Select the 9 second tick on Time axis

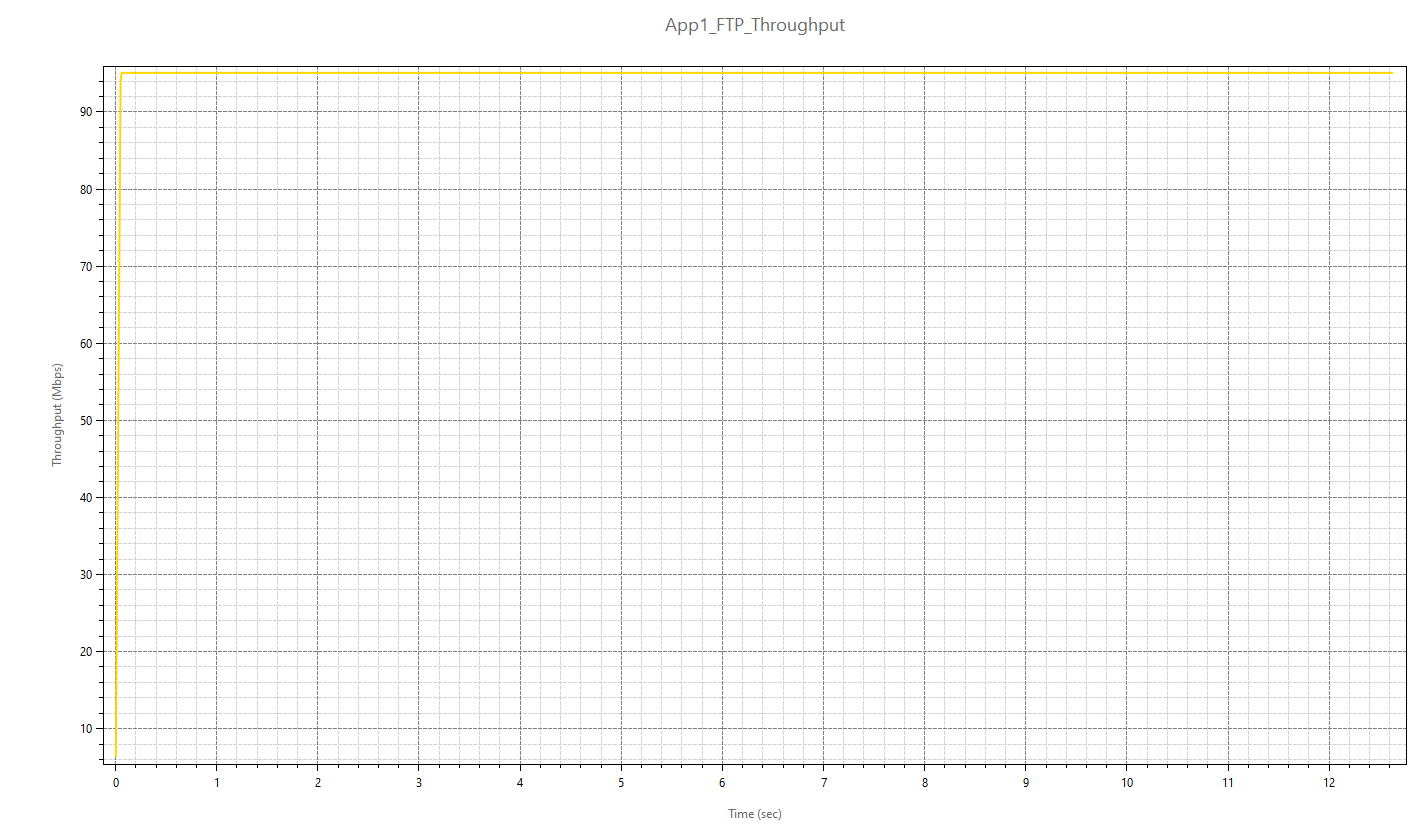(x=1025, y=781)
